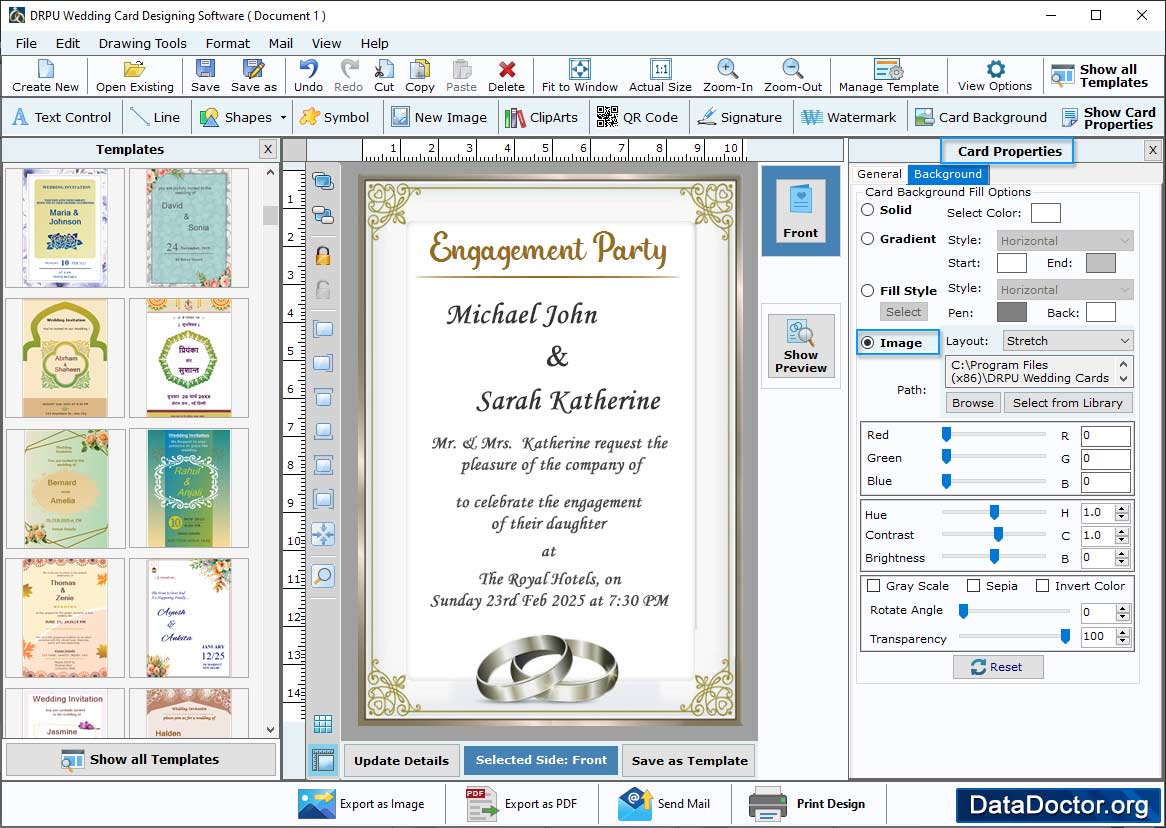Click the Hue slider
1166x828 pixels.
click(993, 512)
